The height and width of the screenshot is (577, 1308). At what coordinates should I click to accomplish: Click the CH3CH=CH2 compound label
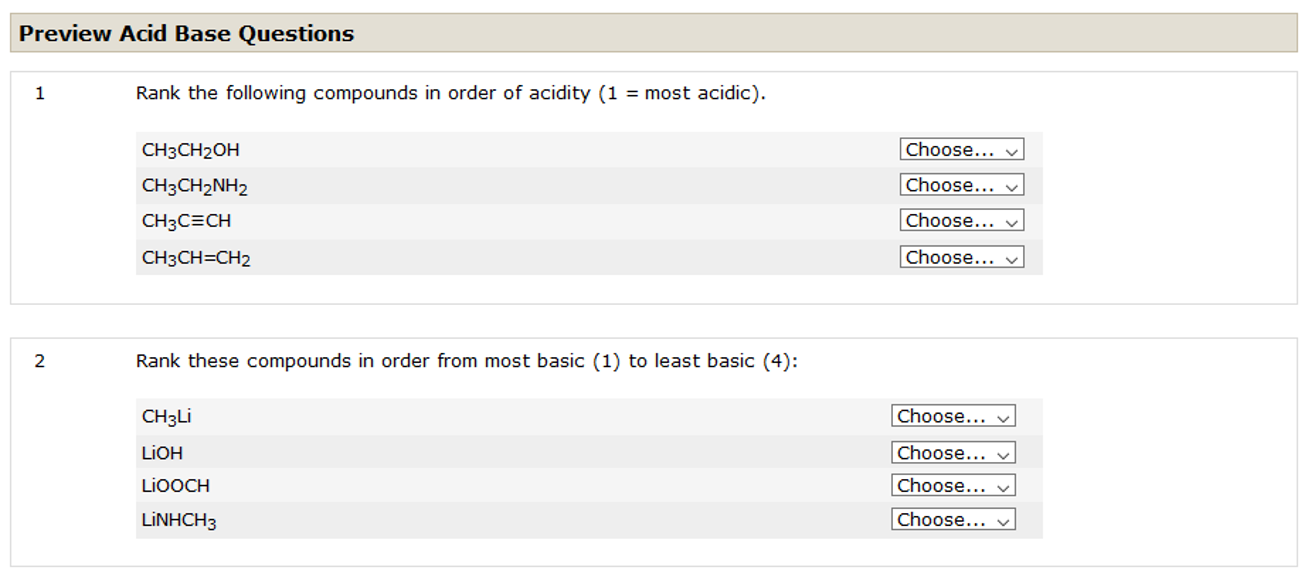(196, 259)
